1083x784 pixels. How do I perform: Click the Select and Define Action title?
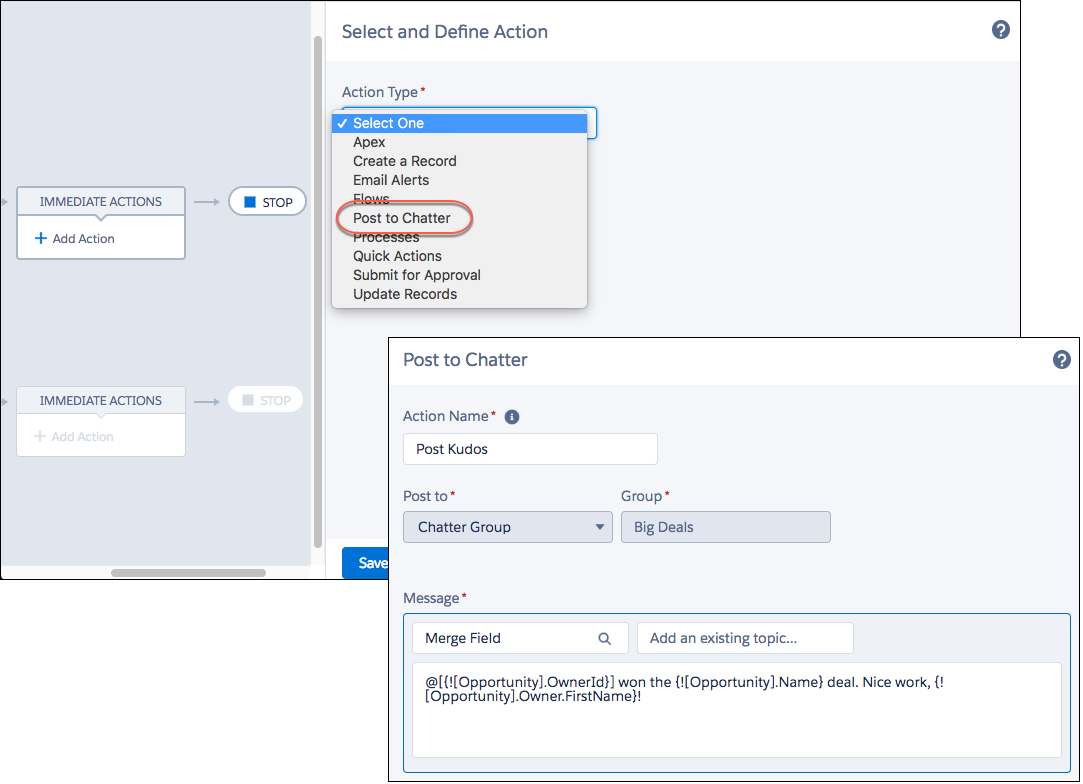[x=445, y=32]
